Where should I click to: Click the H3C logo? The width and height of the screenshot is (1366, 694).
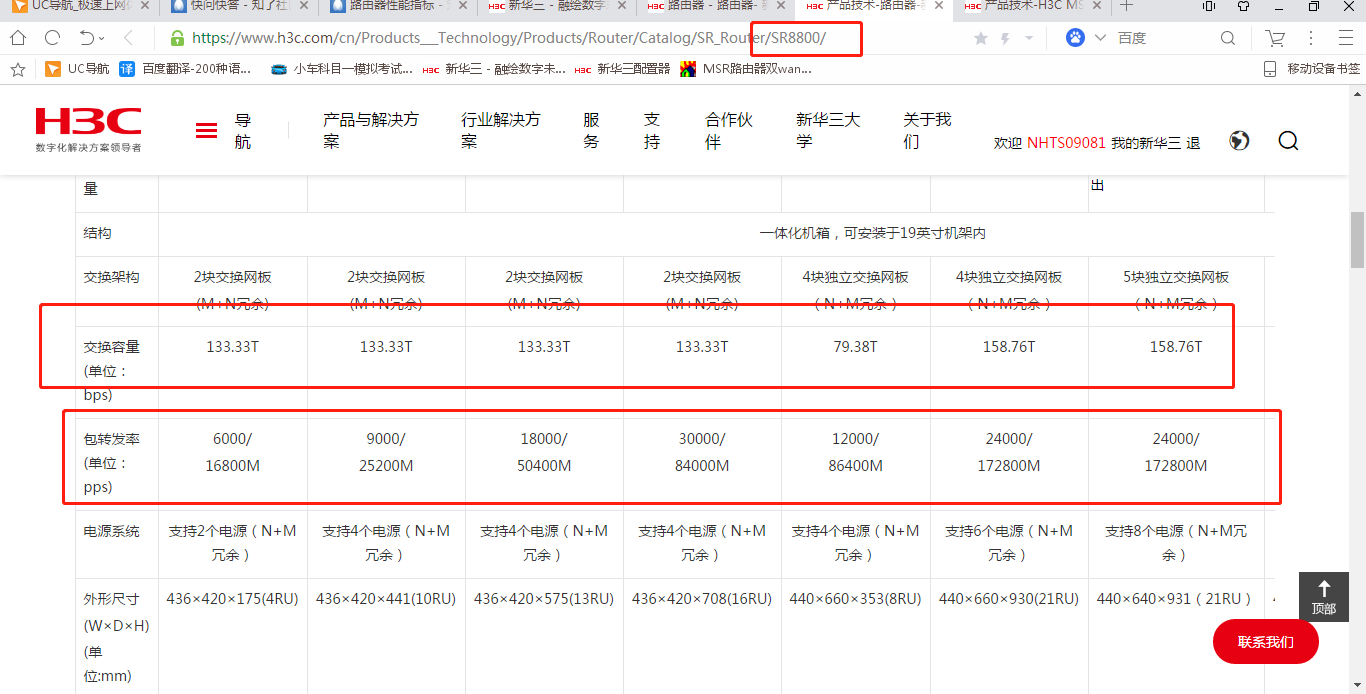(x=88, y=129)
